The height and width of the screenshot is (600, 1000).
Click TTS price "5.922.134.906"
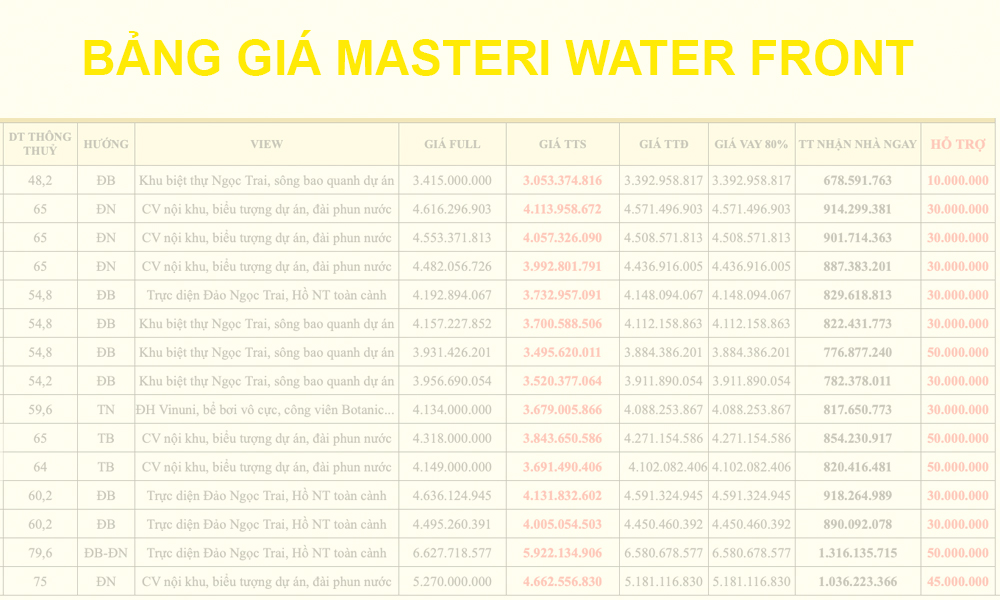tap(562, 553)
